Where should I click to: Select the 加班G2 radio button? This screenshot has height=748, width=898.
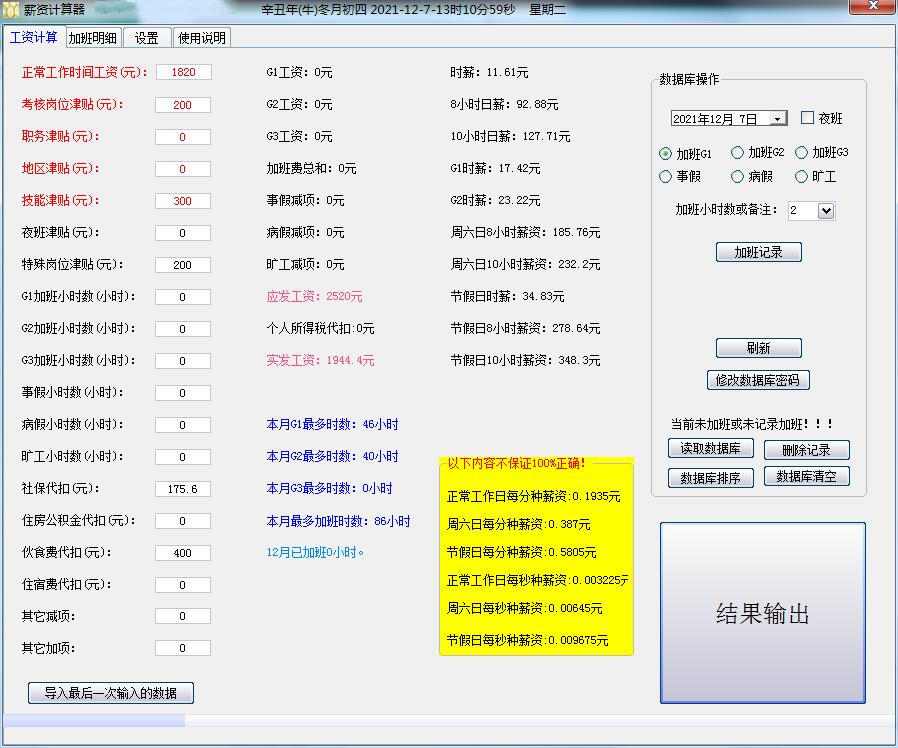(737, 152)
